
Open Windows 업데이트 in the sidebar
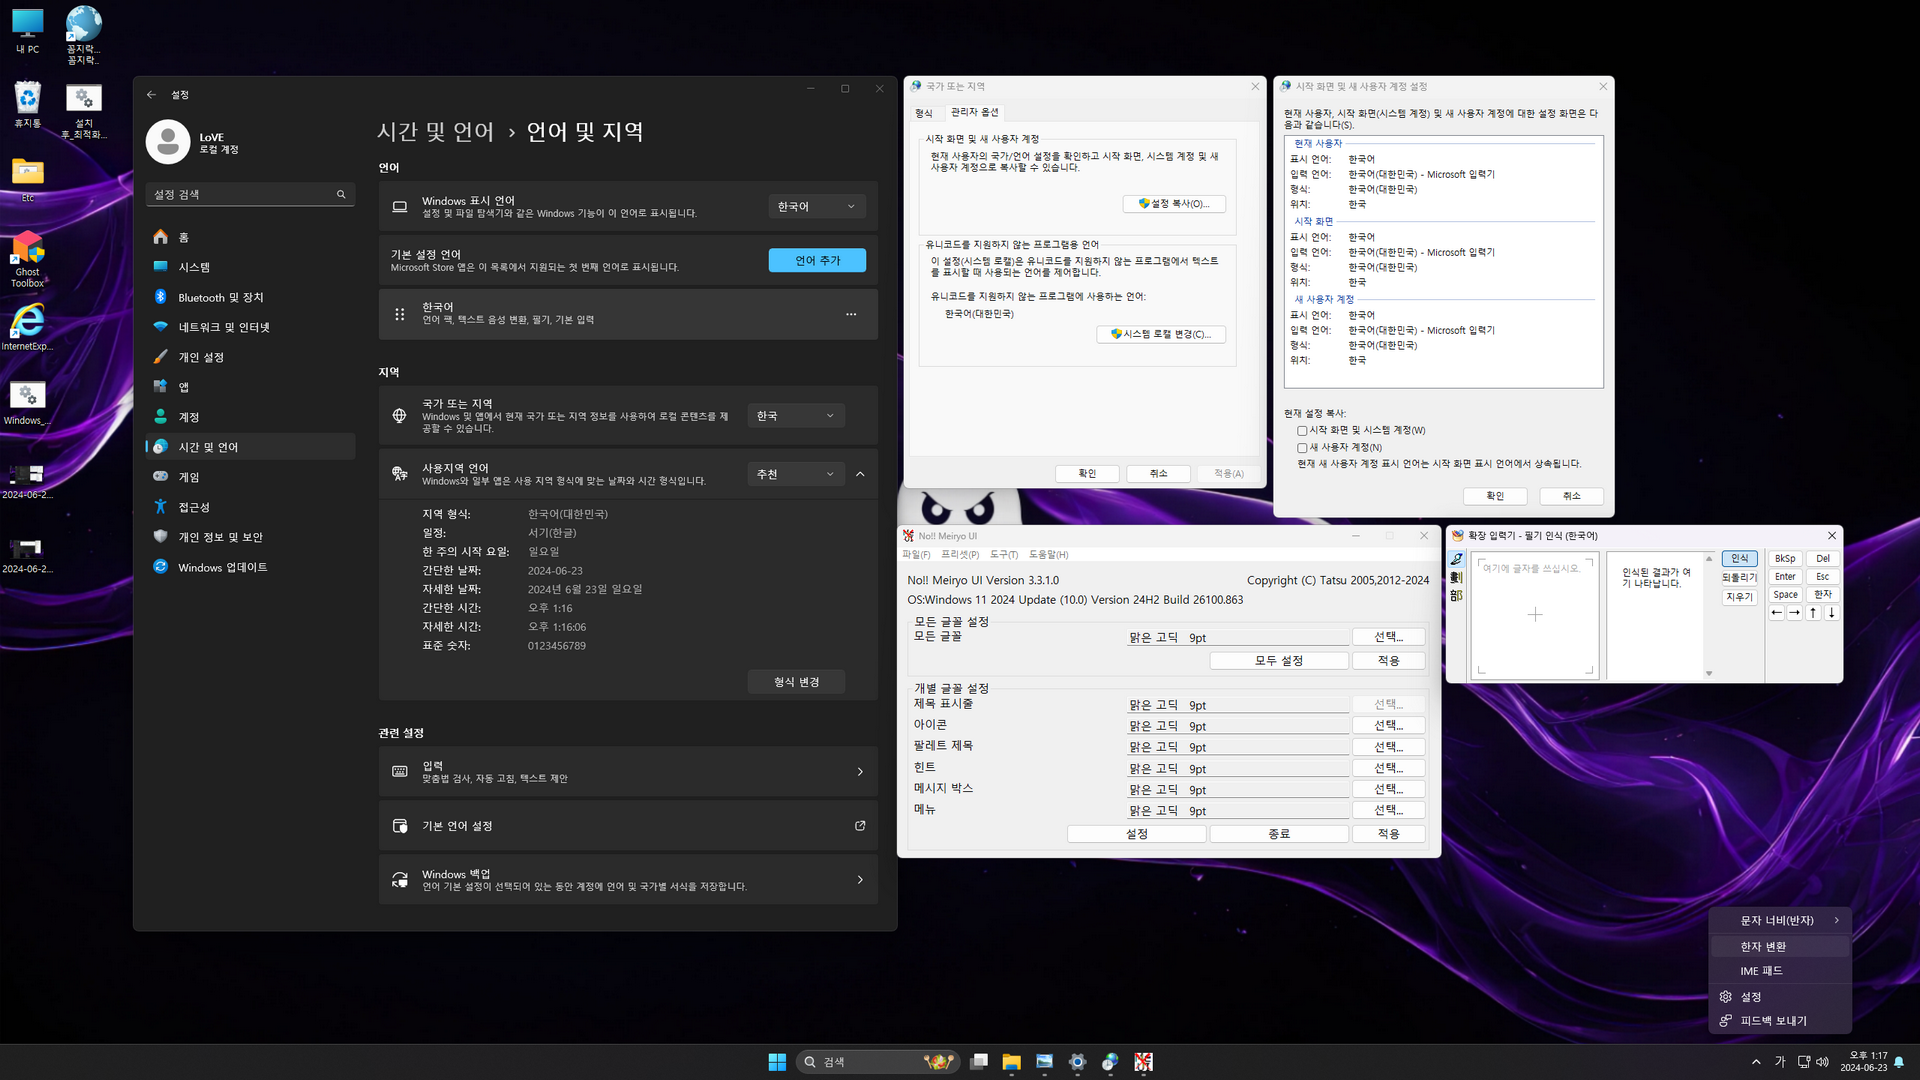222,567
